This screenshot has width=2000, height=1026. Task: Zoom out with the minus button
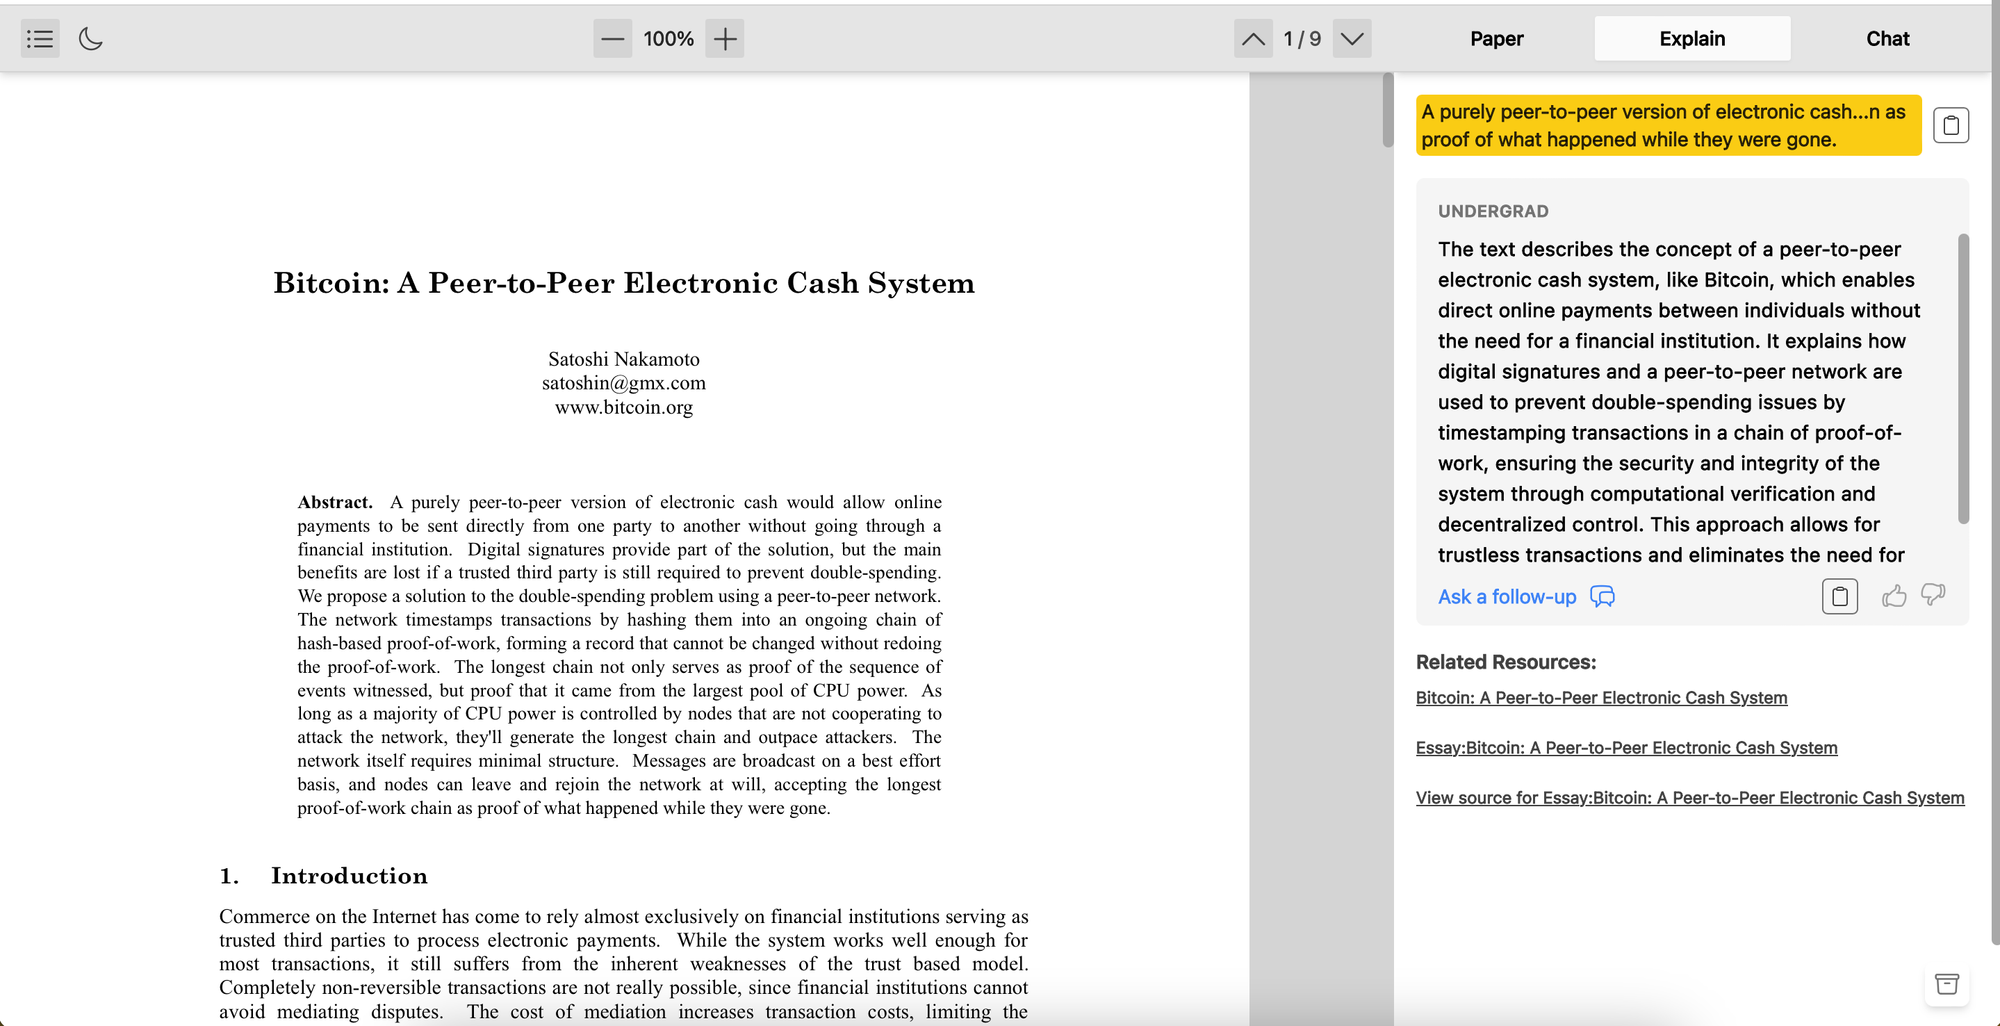click(x=613, y=39)
